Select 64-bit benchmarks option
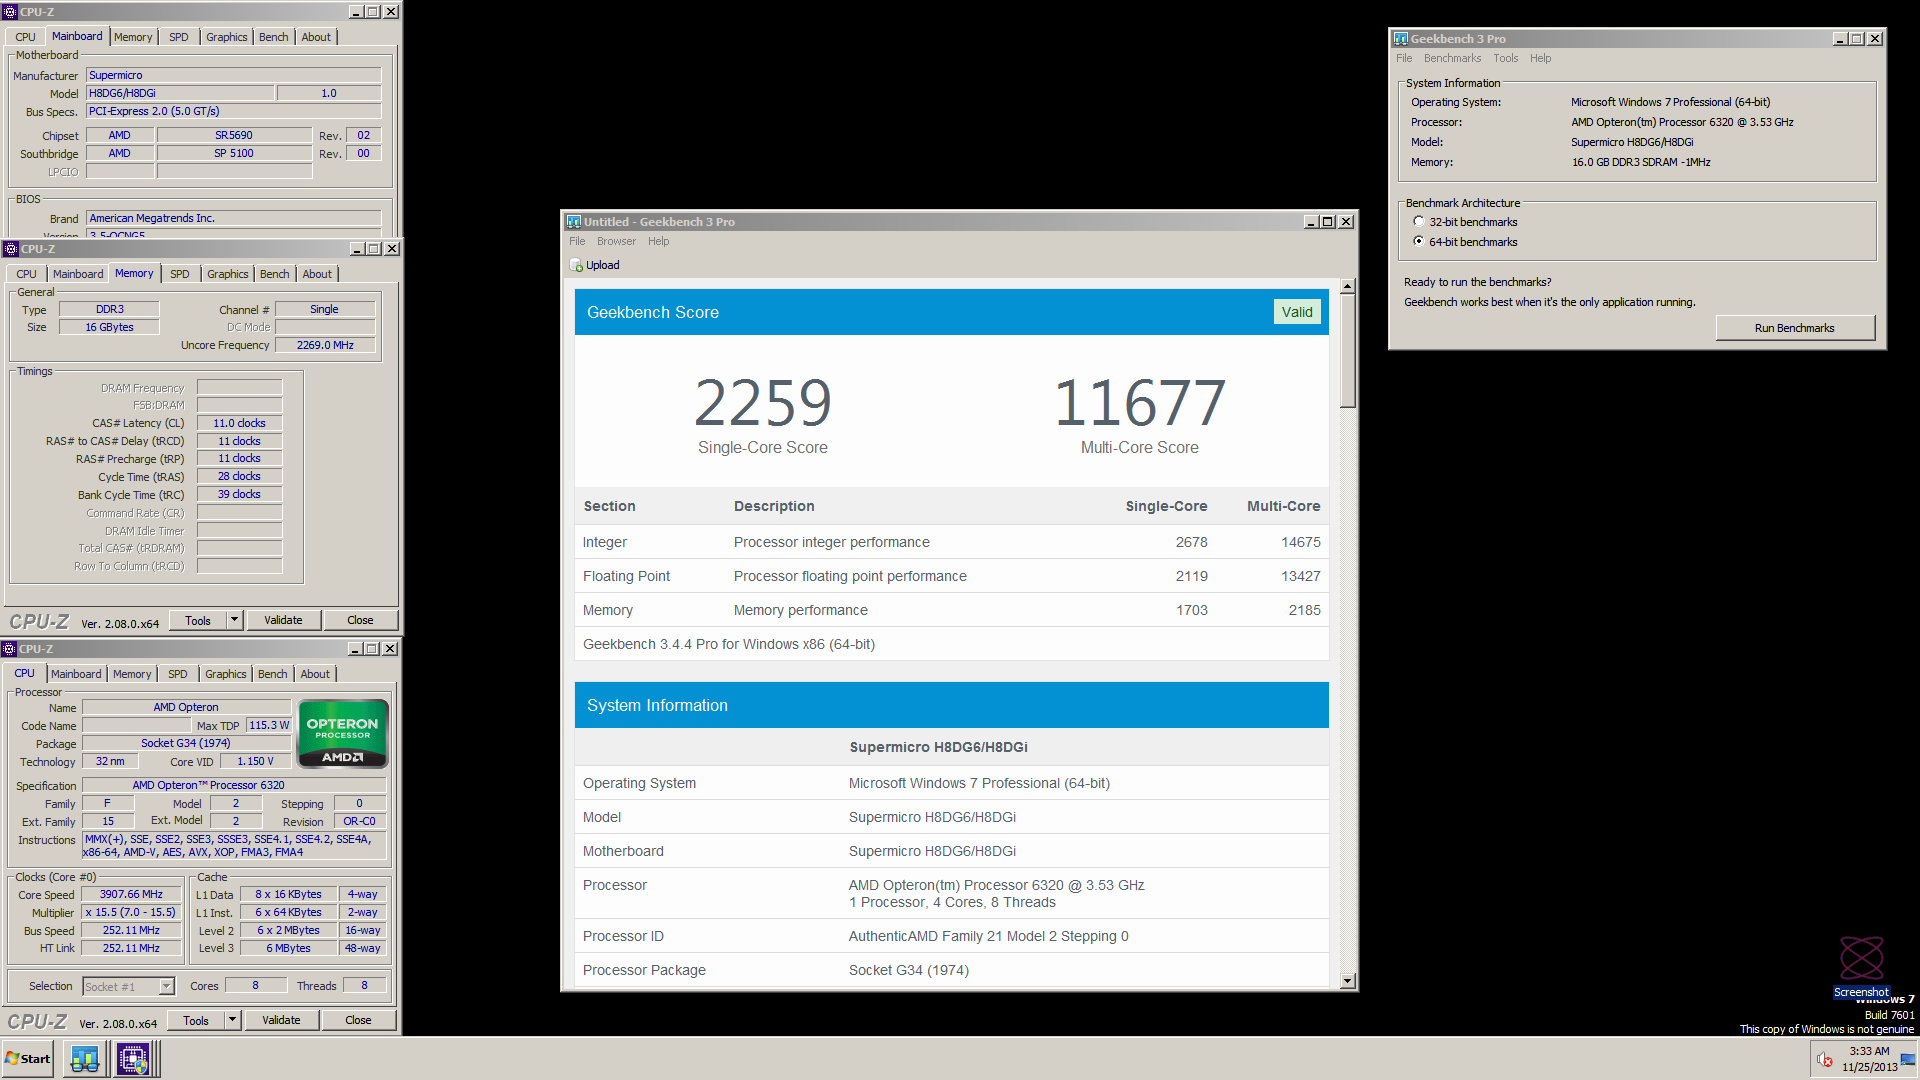The image size is (1920, 1080). pos(1418,242)
